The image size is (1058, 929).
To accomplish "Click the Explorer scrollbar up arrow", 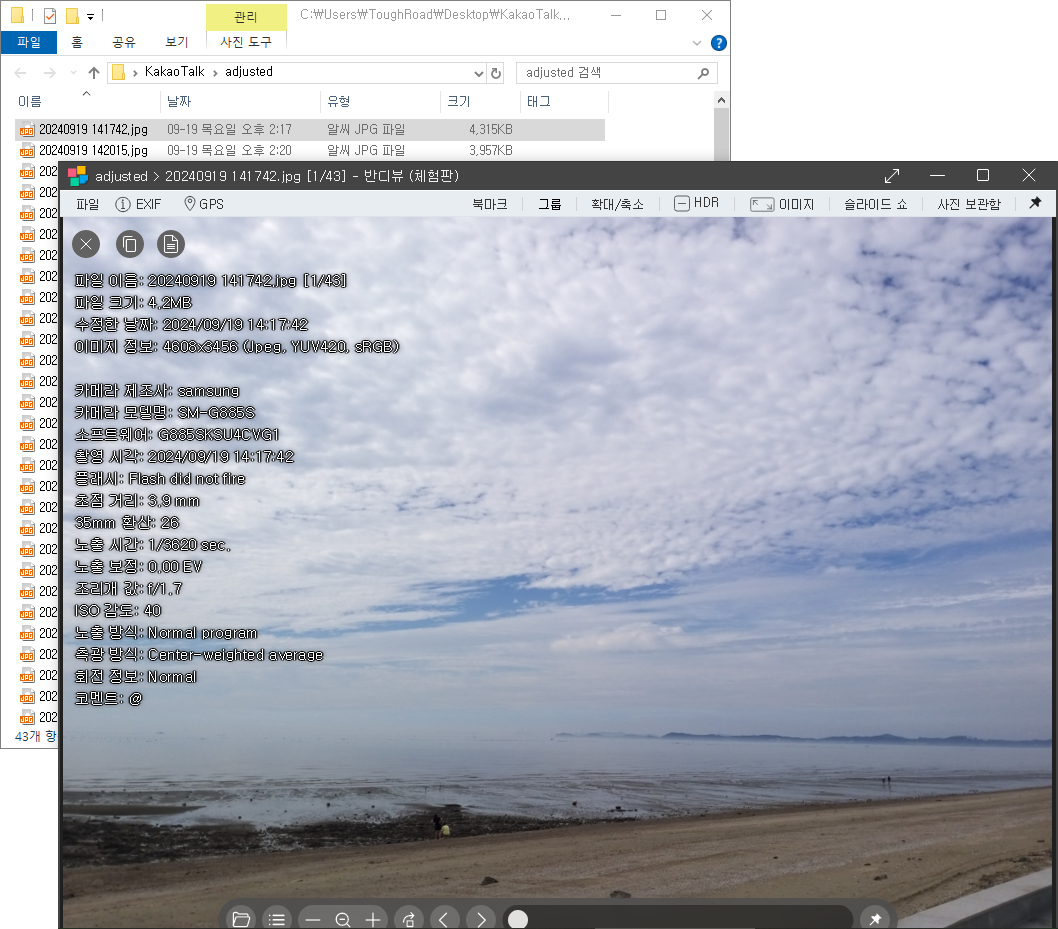I will pos(721,101).
